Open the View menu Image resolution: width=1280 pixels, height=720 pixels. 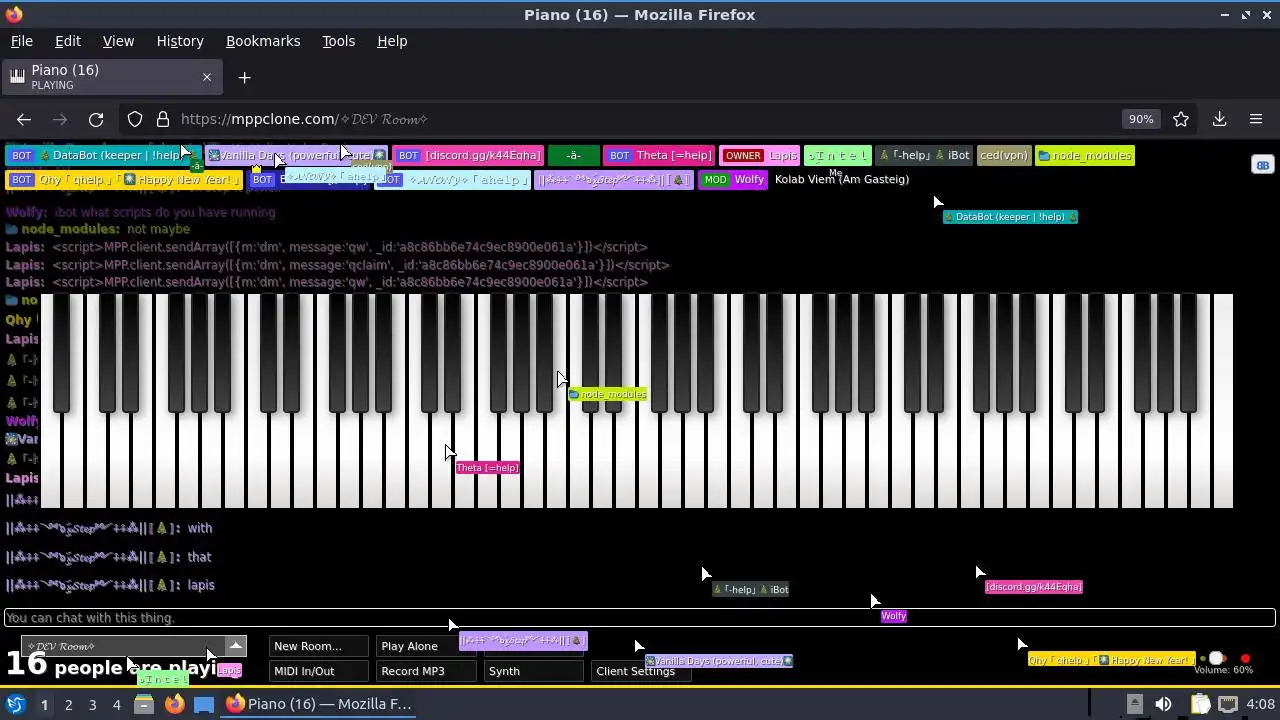point(118,41)
